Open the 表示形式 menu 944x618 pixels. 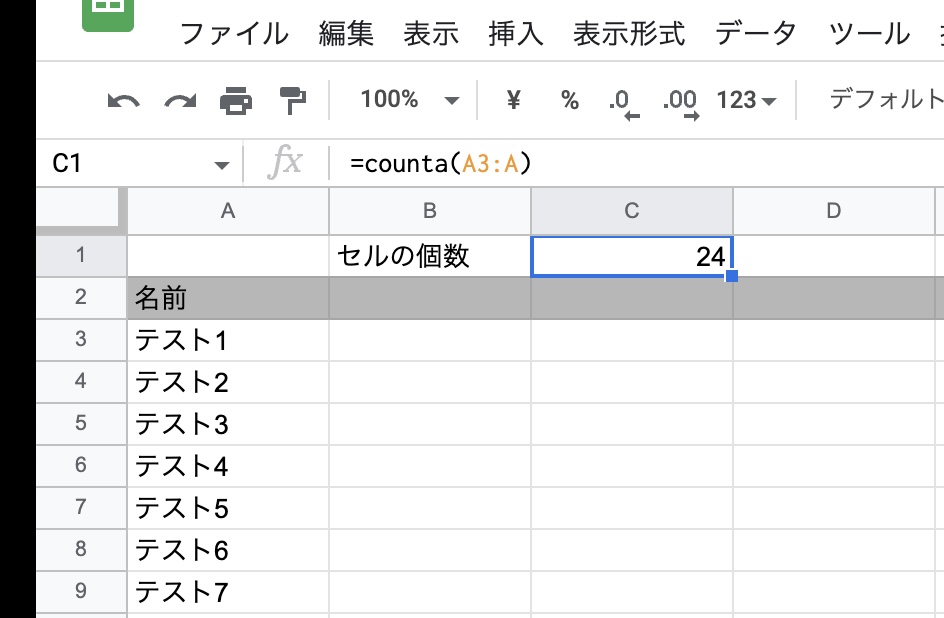pos(629,34)
